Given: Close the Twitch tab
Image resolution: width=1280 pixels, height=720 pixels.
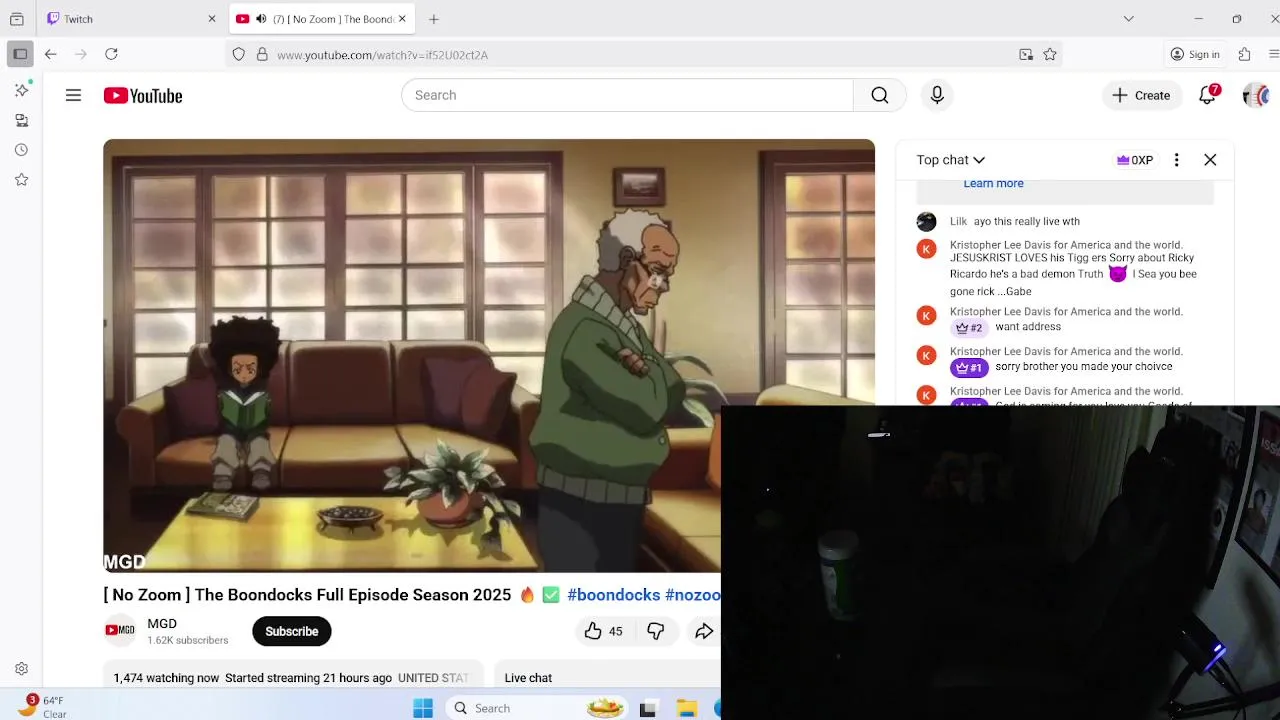Looking at the screenshot, I should coord(211,19).
